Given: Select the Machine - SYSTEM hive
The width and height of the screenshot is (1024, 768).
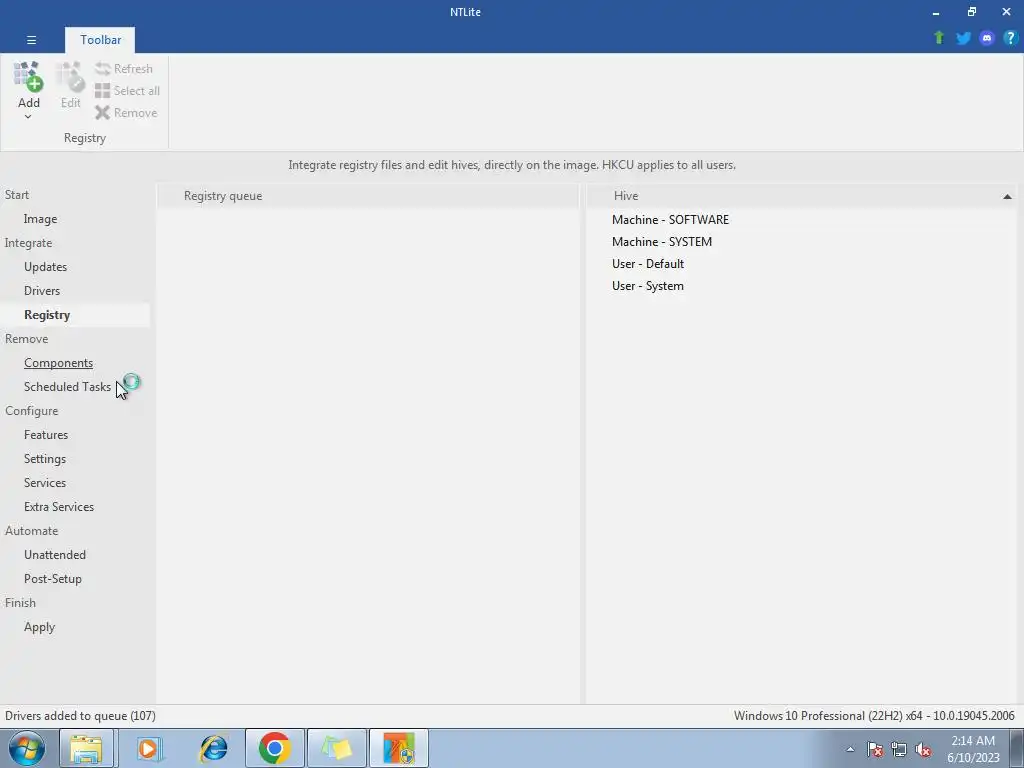Looking at the screenshot, I should pos(662,242).
